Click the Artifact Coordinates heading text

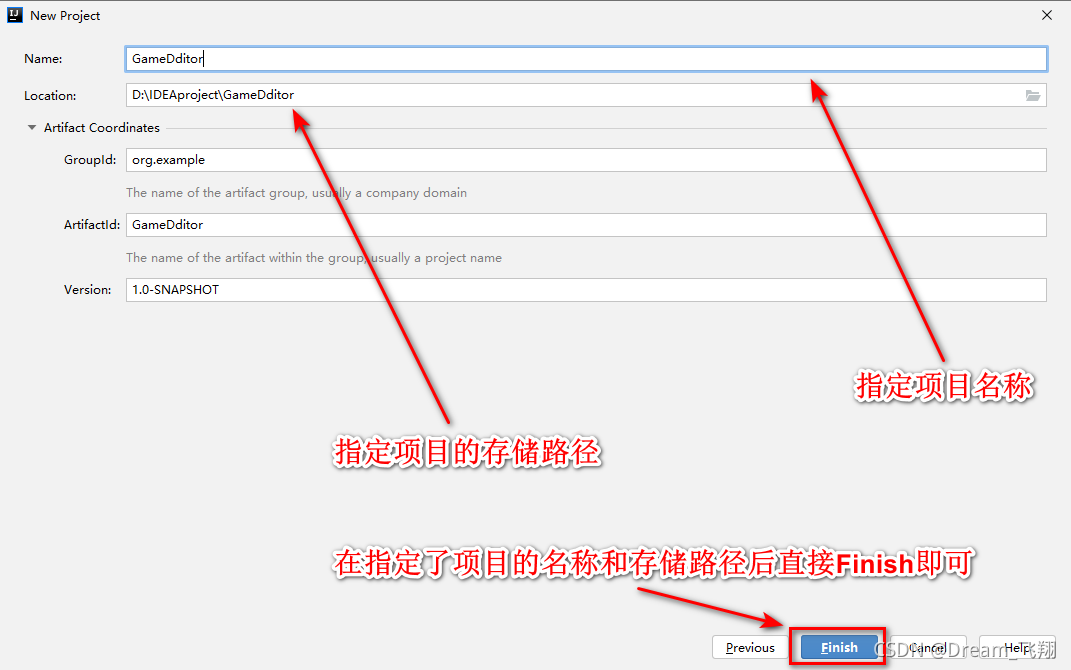click(x=102, y=128)
